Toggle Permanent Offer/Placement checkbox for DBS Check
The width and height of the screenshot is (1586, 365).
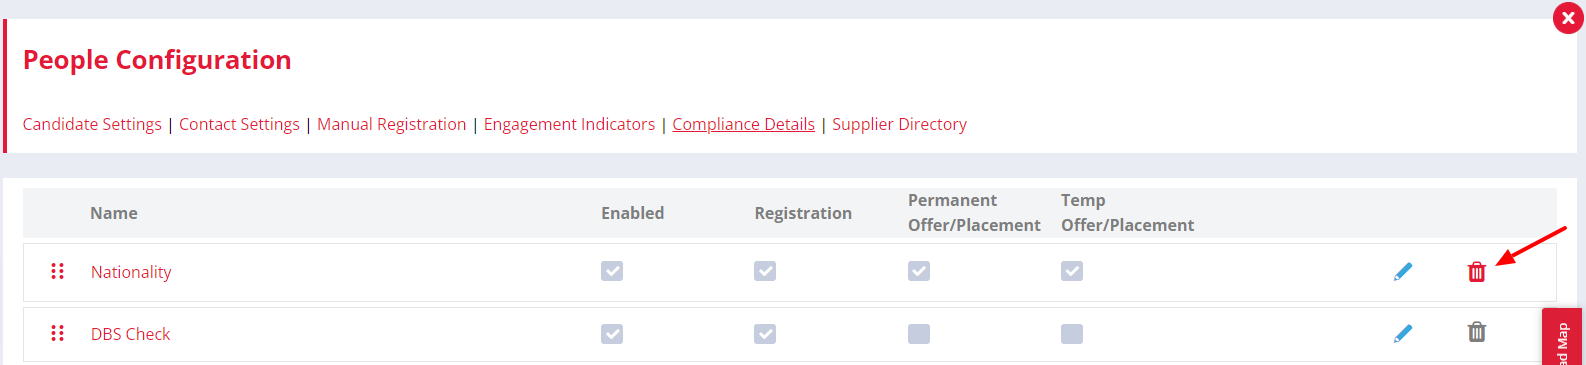(x=919, y=334)
